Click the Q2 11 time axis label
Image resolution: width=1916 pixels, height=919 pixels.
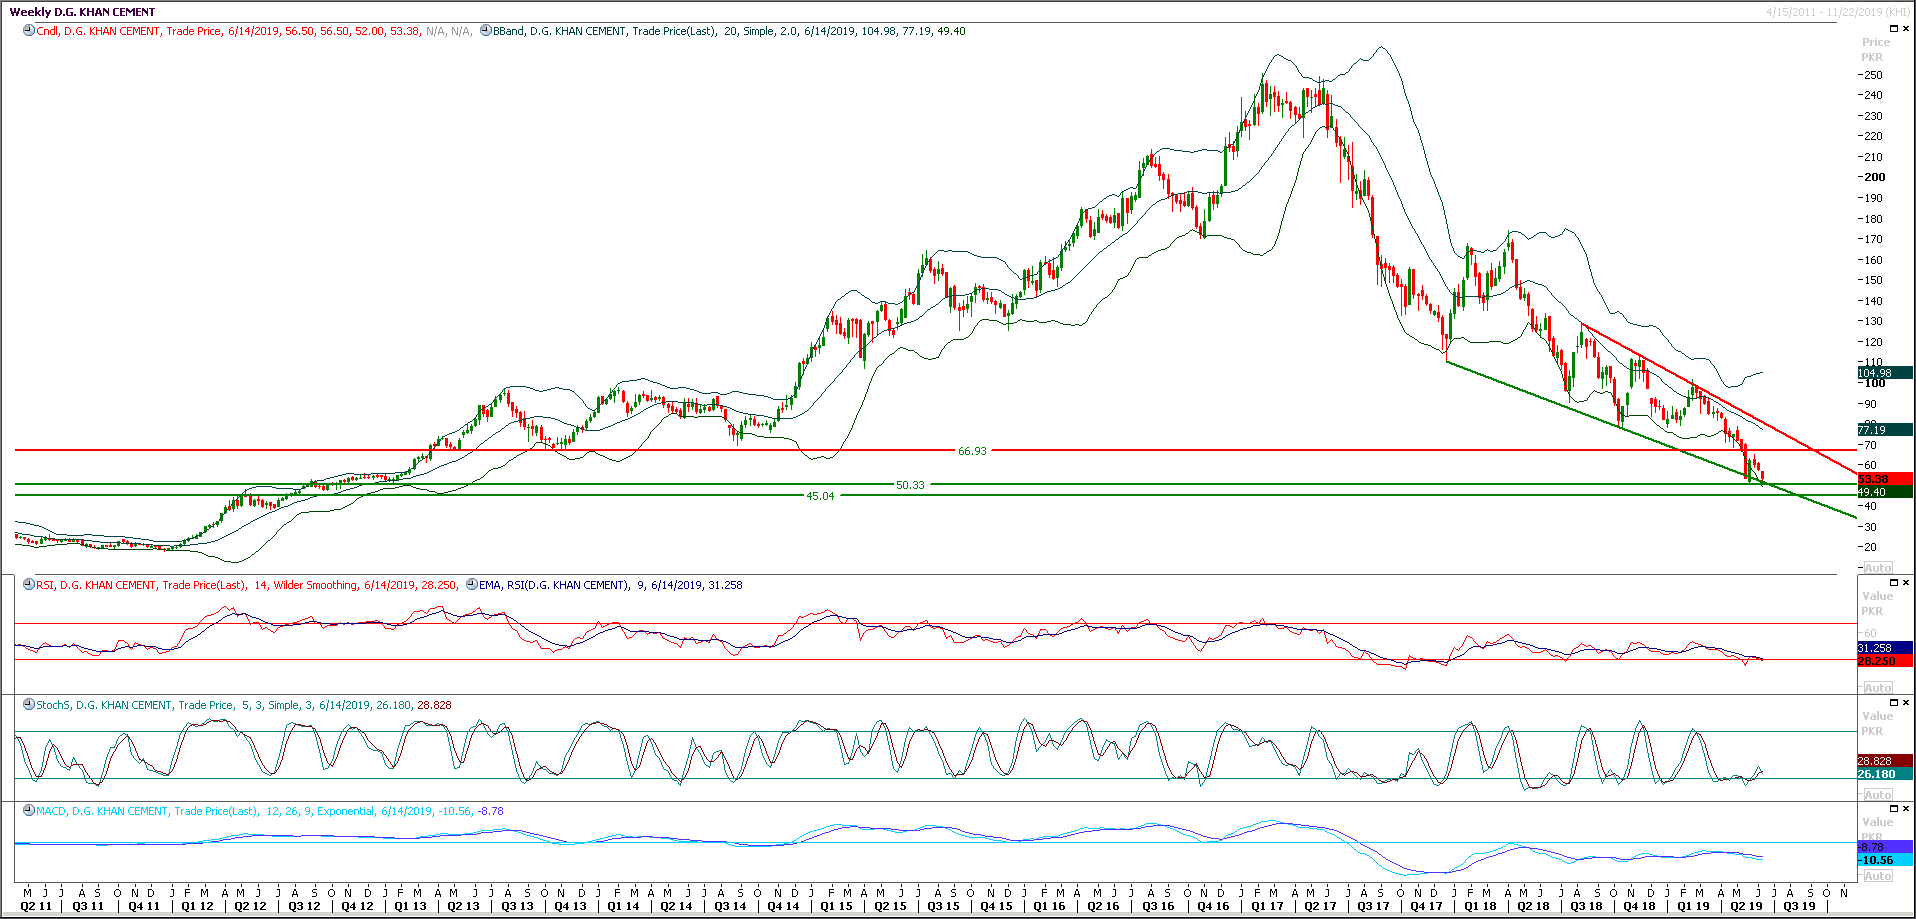click(x=36, y=906)
